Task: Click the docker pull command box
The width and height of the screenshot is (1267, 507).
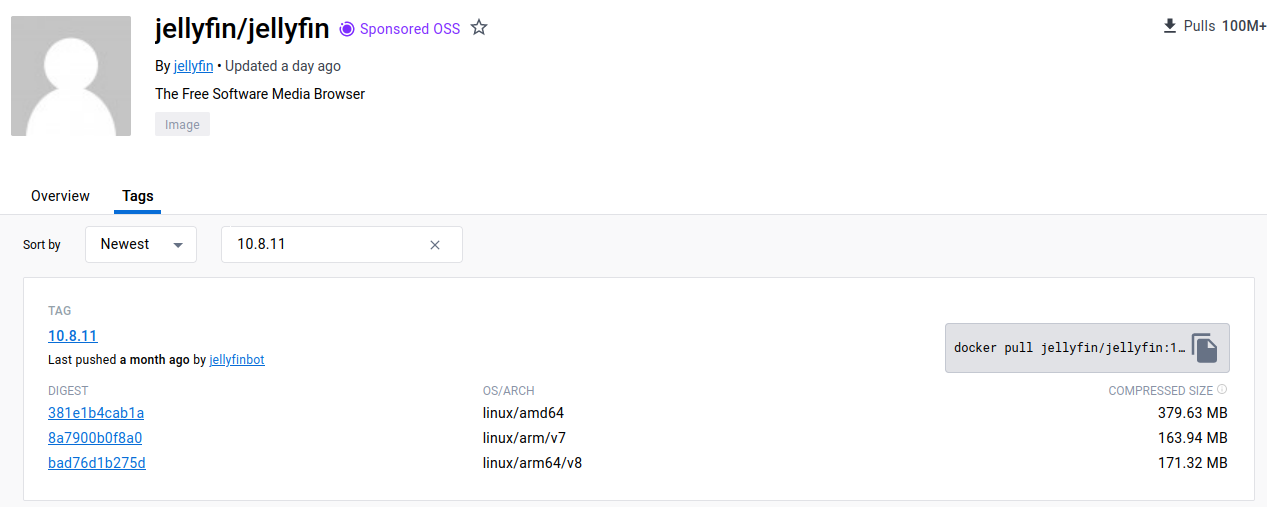Action: click(x=1087, y=348)
